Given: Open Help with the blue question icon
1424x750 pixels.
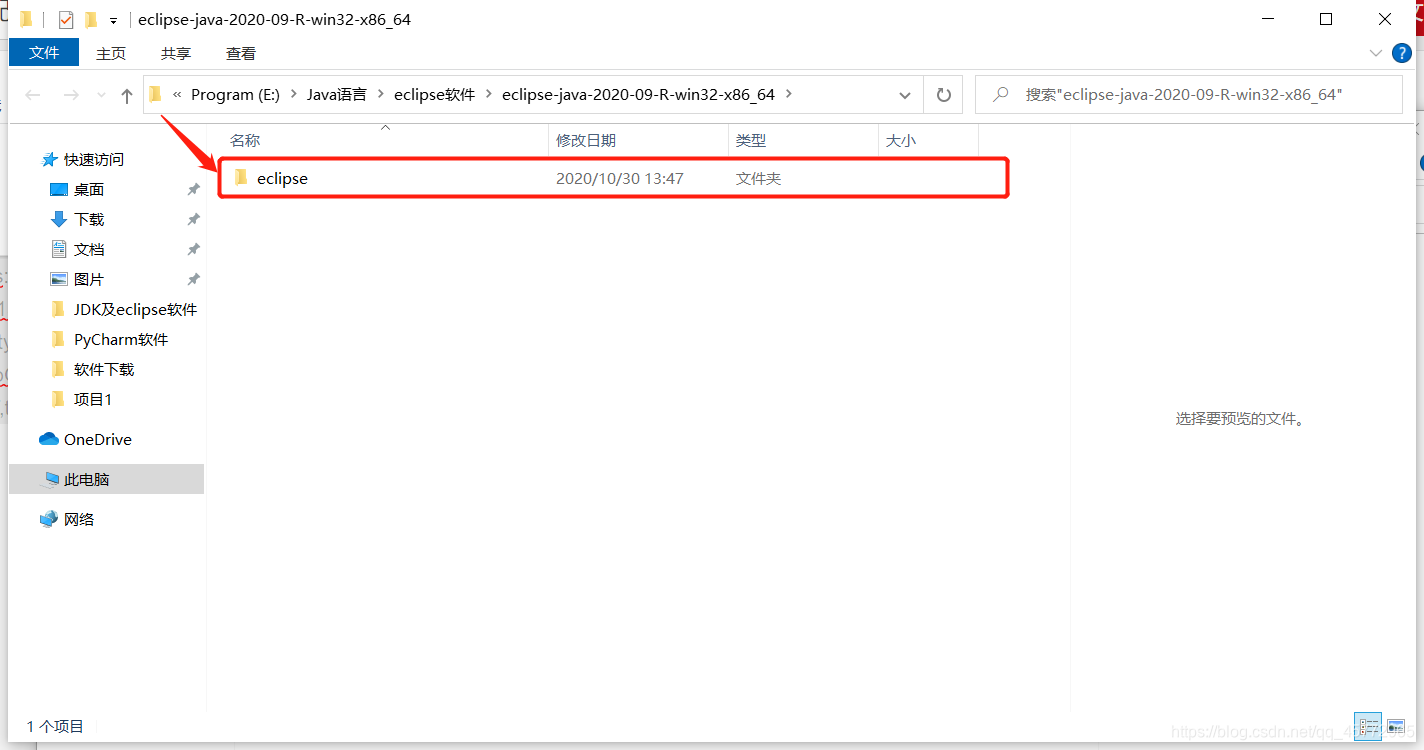Looking at the screenshot, I should 1403,53.
